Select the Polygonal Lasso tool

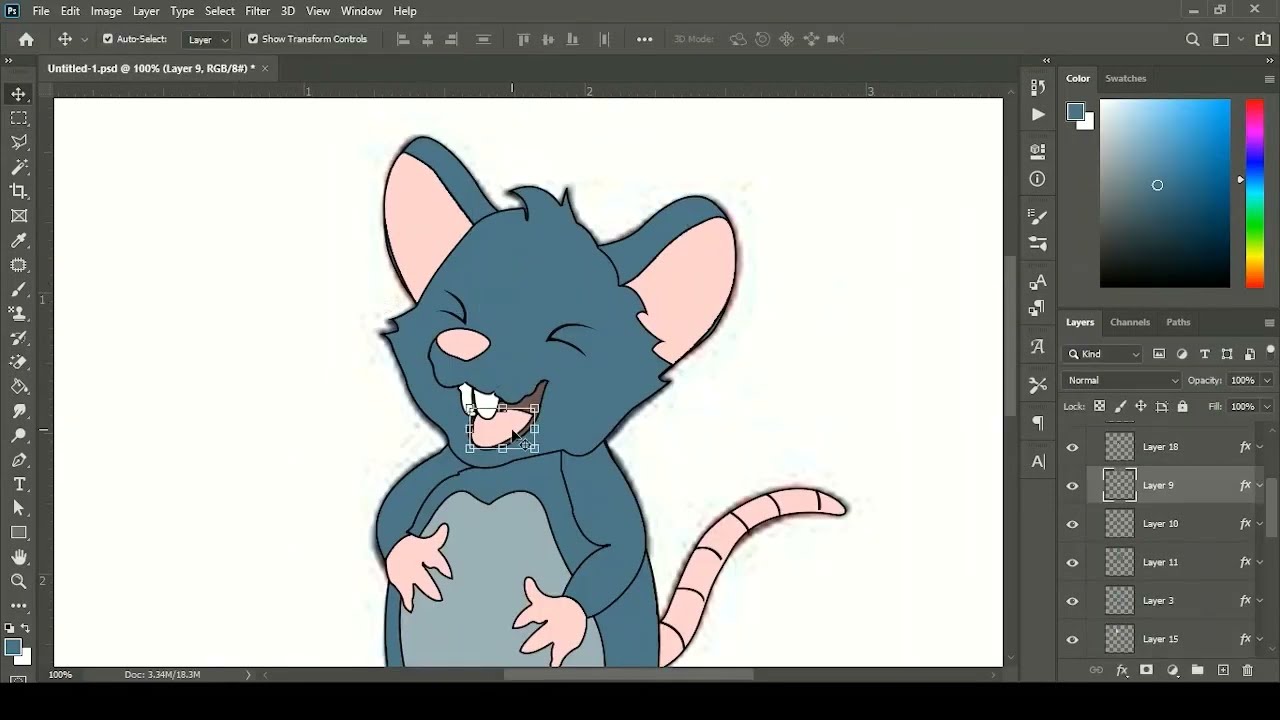pyautogui.click(x=19, y=143)
